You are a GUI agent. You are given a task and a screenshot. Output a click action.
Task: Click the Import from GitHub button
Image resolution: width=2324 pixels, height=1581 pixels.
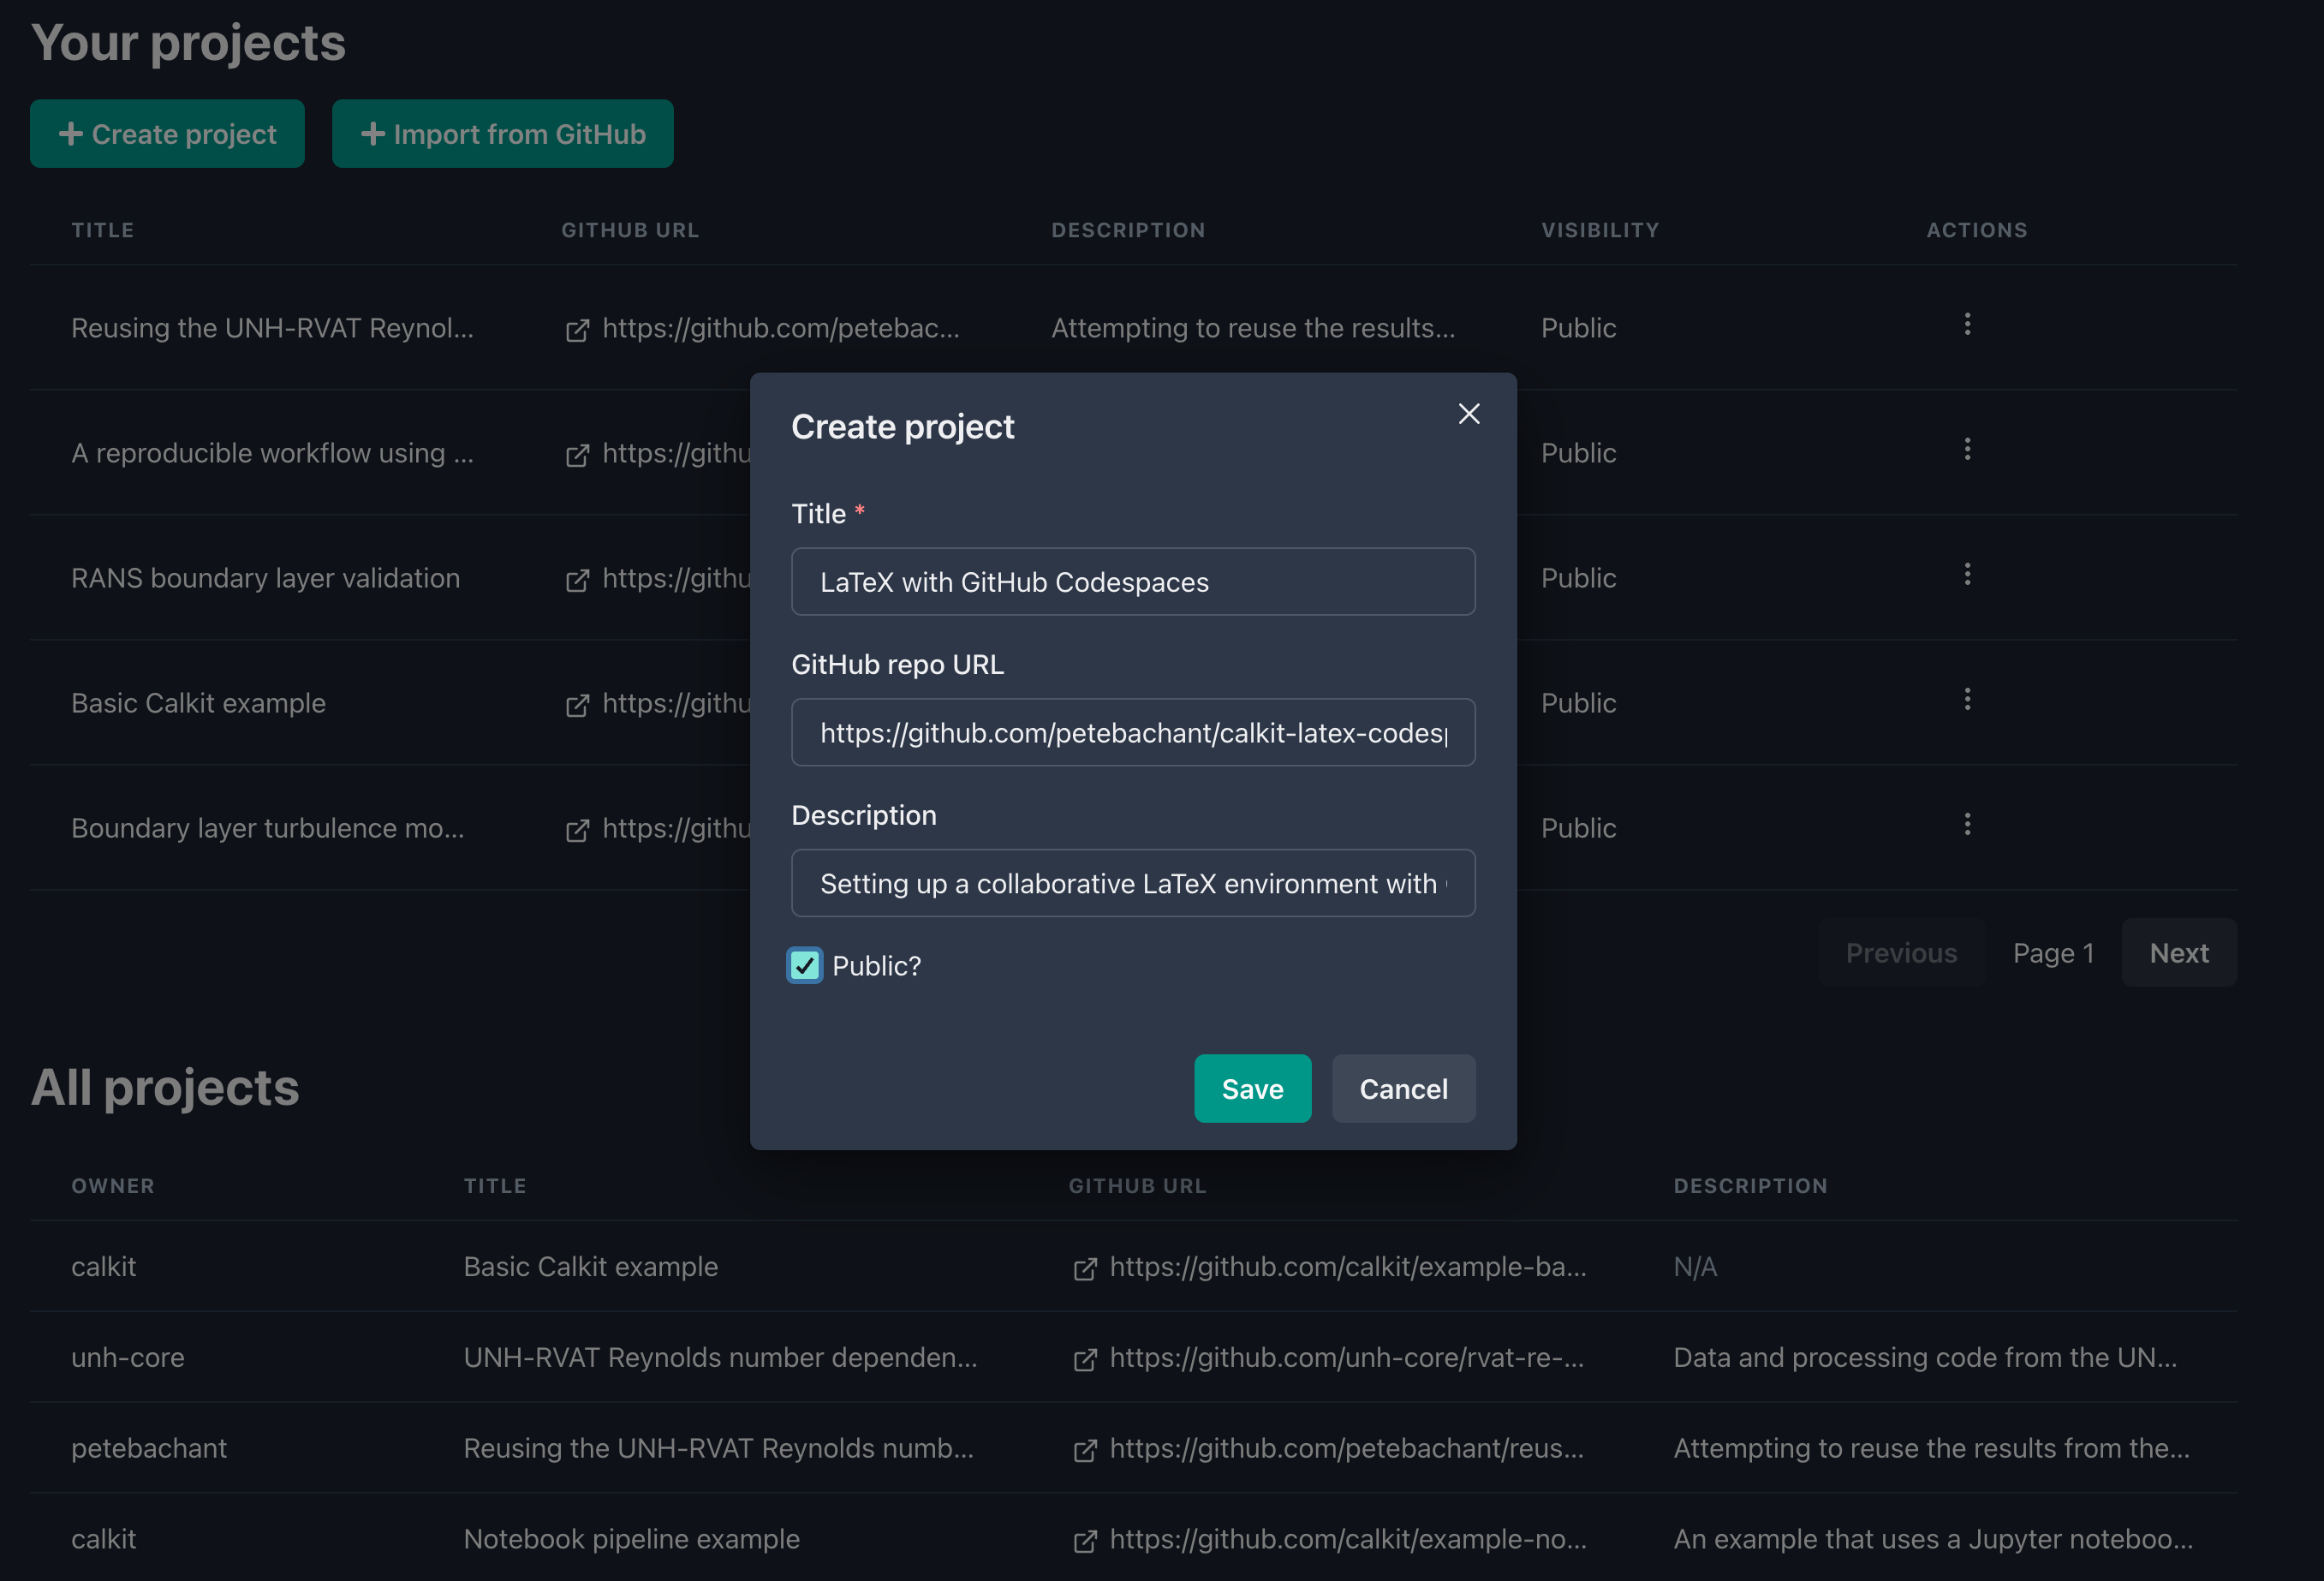501,133
